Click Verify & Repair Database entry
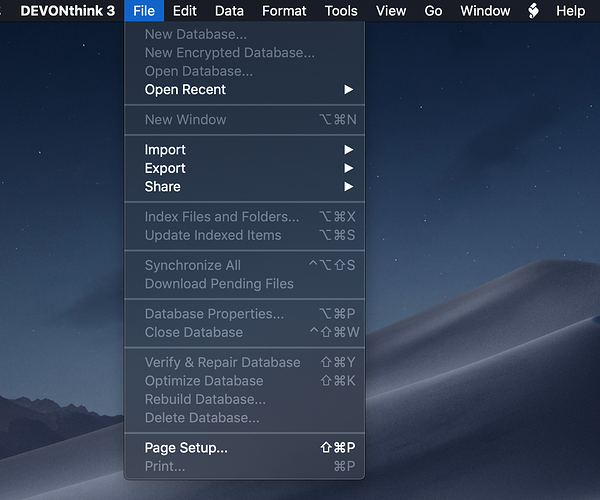The width and height of the screenshot is (600, 500). [x=245, y=362]
